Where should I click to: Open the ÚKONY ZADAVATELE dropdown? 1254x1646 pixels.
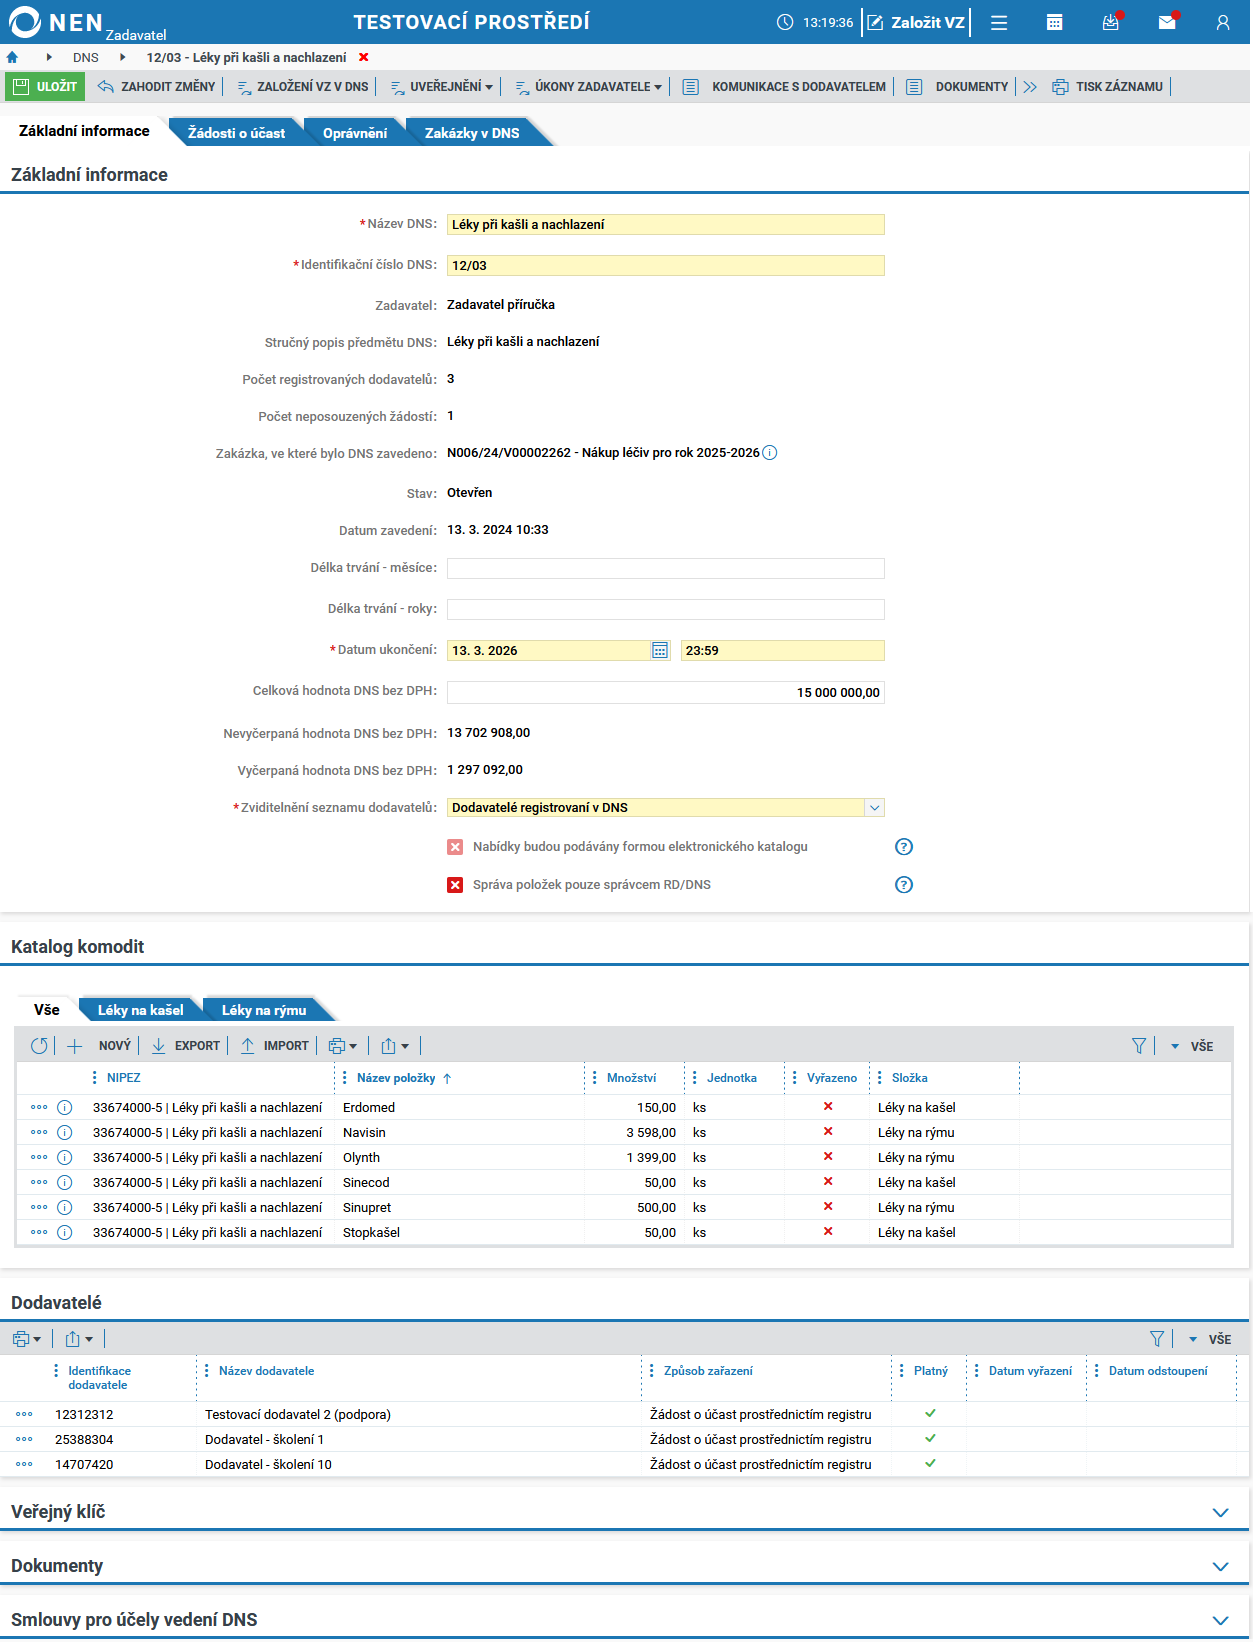pos(588,87)
